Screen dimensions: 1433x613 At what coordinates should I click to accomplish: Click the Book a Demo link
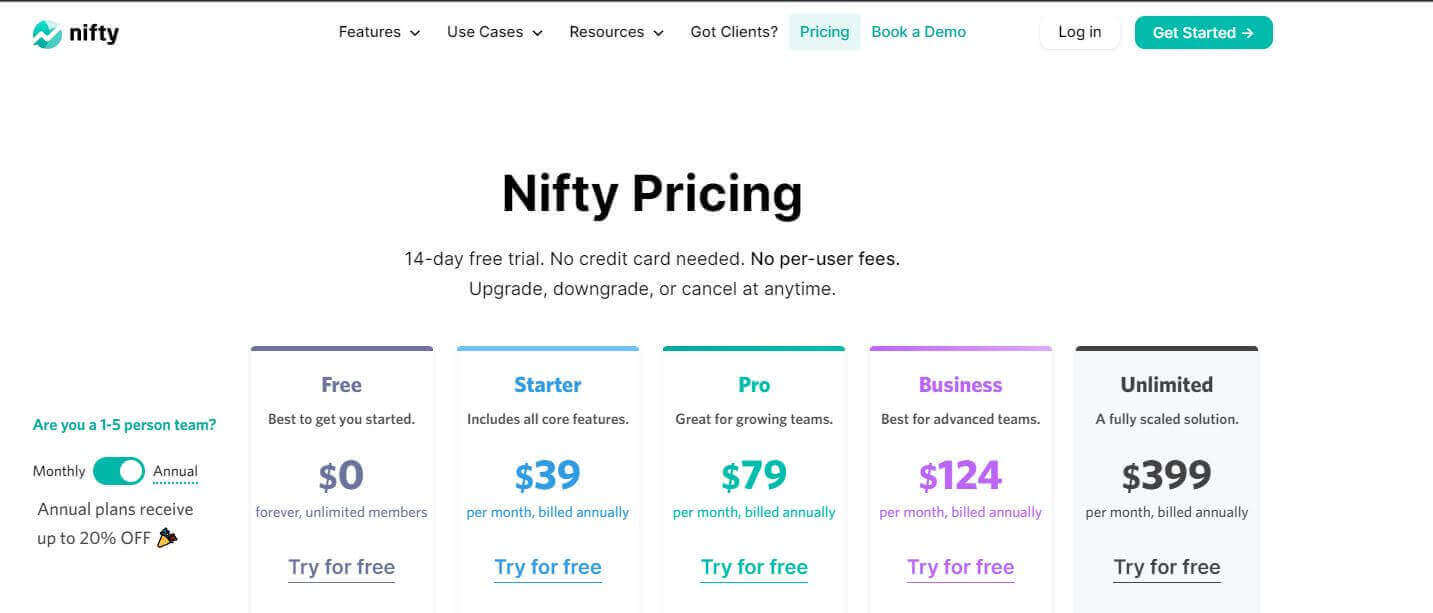[x=917, y=31]
